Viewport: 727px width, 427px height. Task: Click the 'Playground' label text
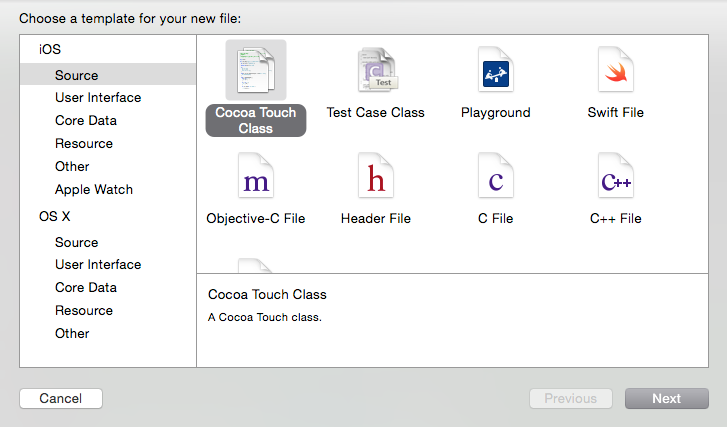[496, 113]
